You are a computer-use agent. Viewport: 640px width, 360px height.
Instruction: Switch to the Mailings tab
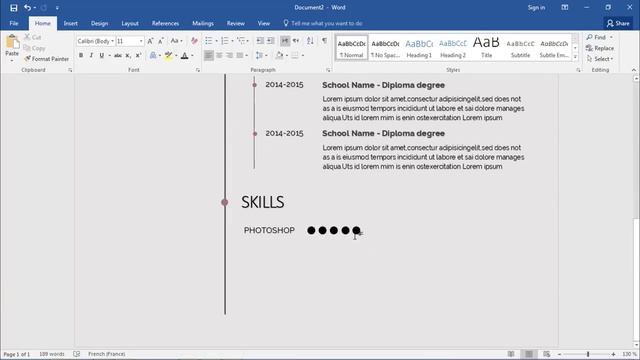coord(203,24)
